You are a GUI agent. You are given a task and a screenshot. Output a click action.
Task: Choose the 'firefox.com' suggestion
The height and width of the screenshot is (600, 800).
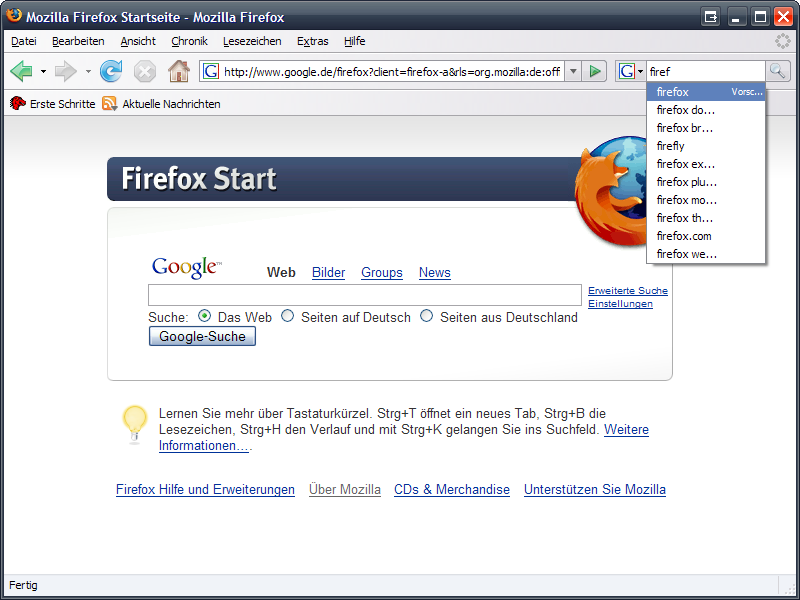point(706,236)
